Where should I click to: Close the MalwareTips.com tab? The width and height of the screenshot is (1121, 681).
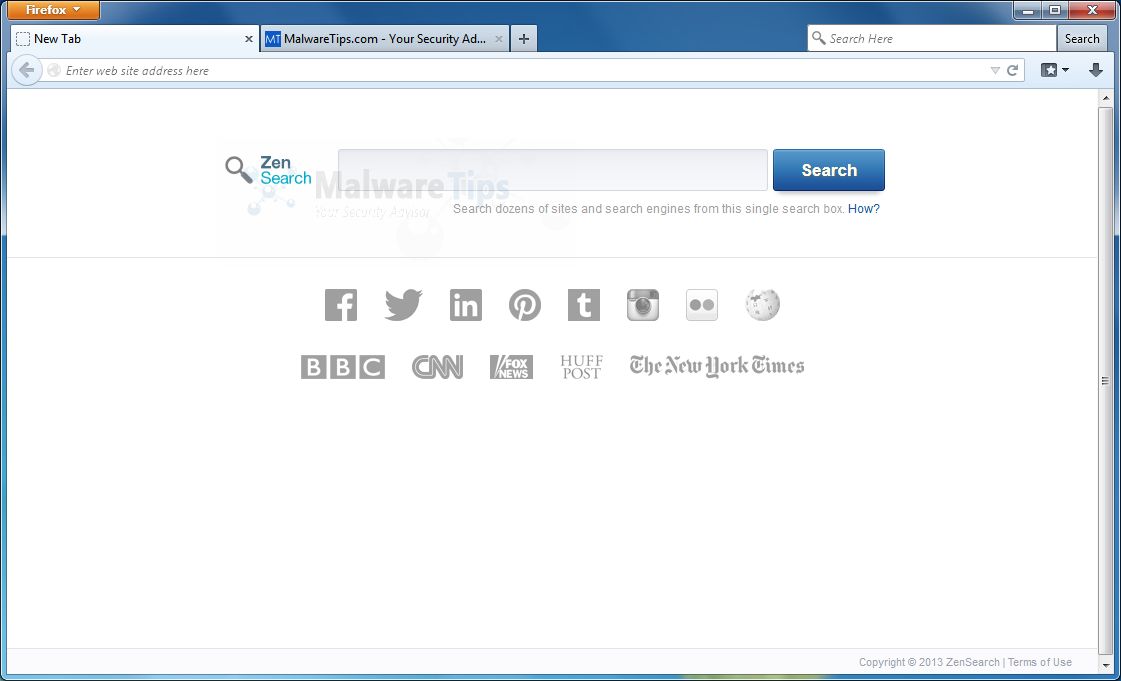coord(499,39)
